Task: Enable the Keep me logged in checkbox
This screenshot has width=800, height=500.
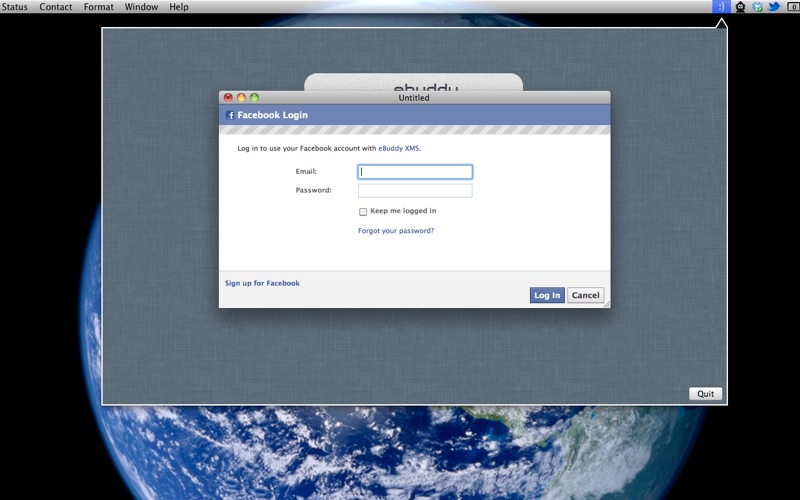Action: tap(363, 212)
